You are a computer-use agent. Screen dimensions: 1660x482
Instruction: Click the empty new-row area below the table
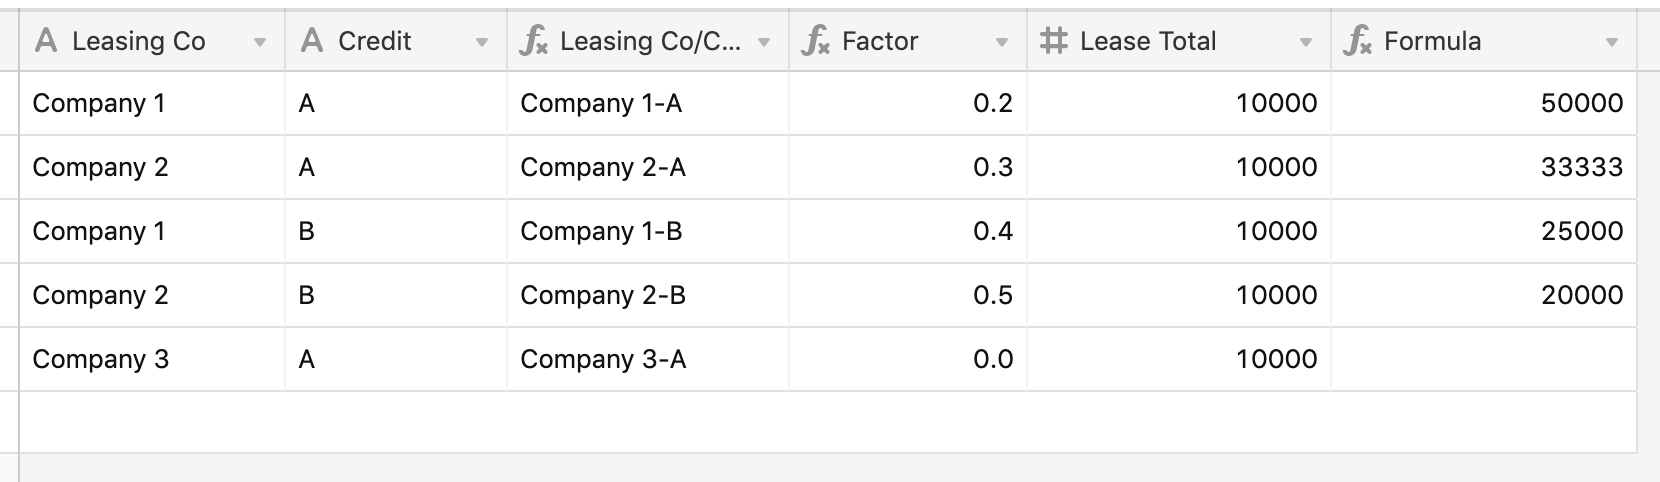[x=828, y=422]
